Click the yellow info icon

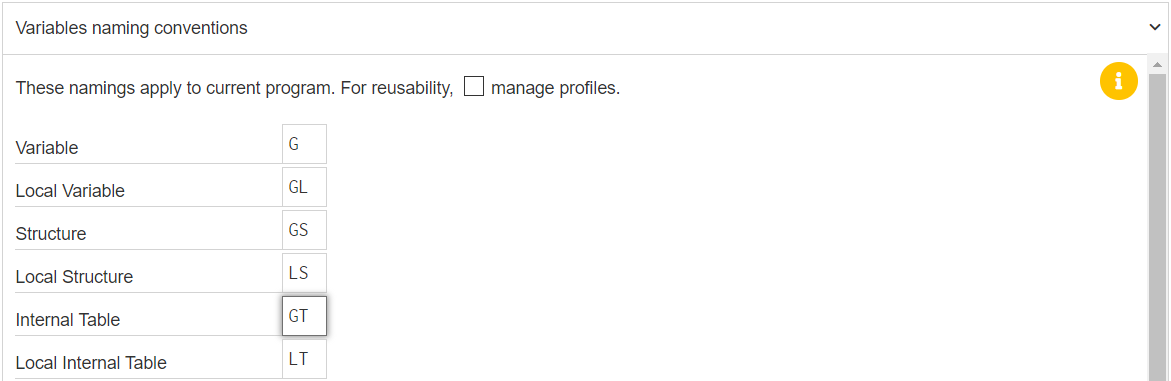click(x=1118, y=81)
